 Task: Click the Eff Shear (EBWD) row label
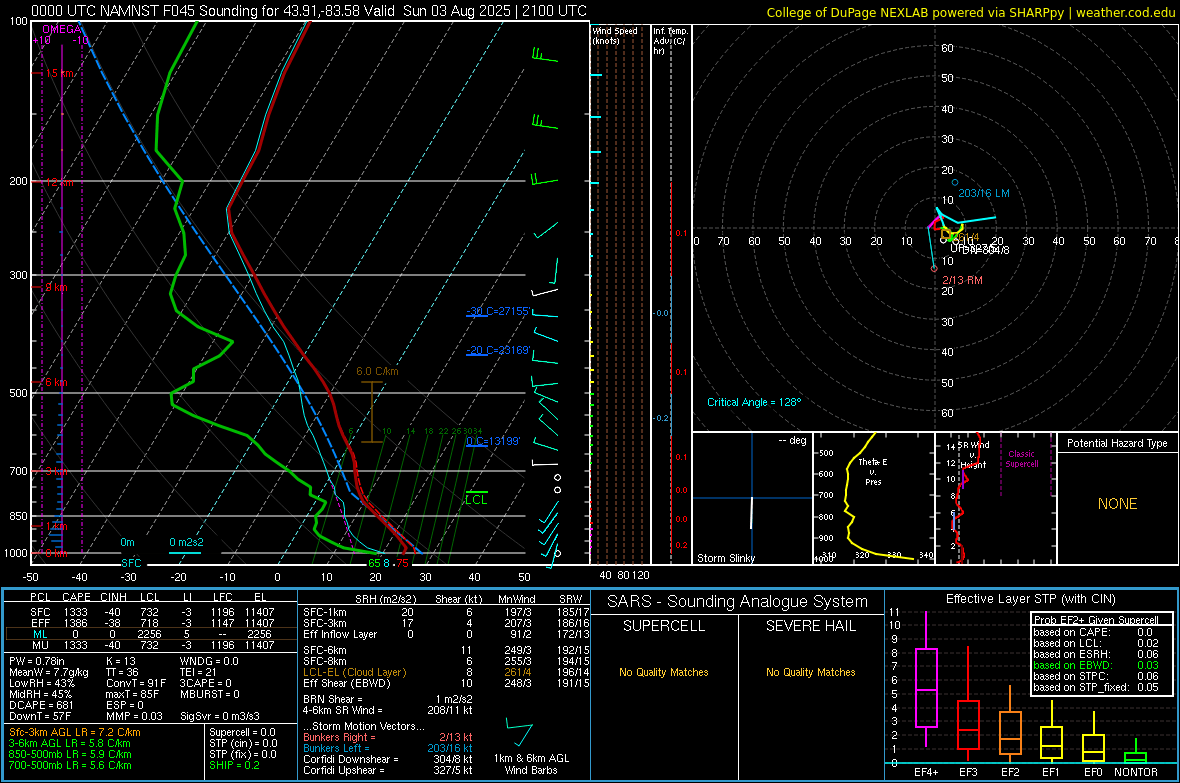click(346, 683)
